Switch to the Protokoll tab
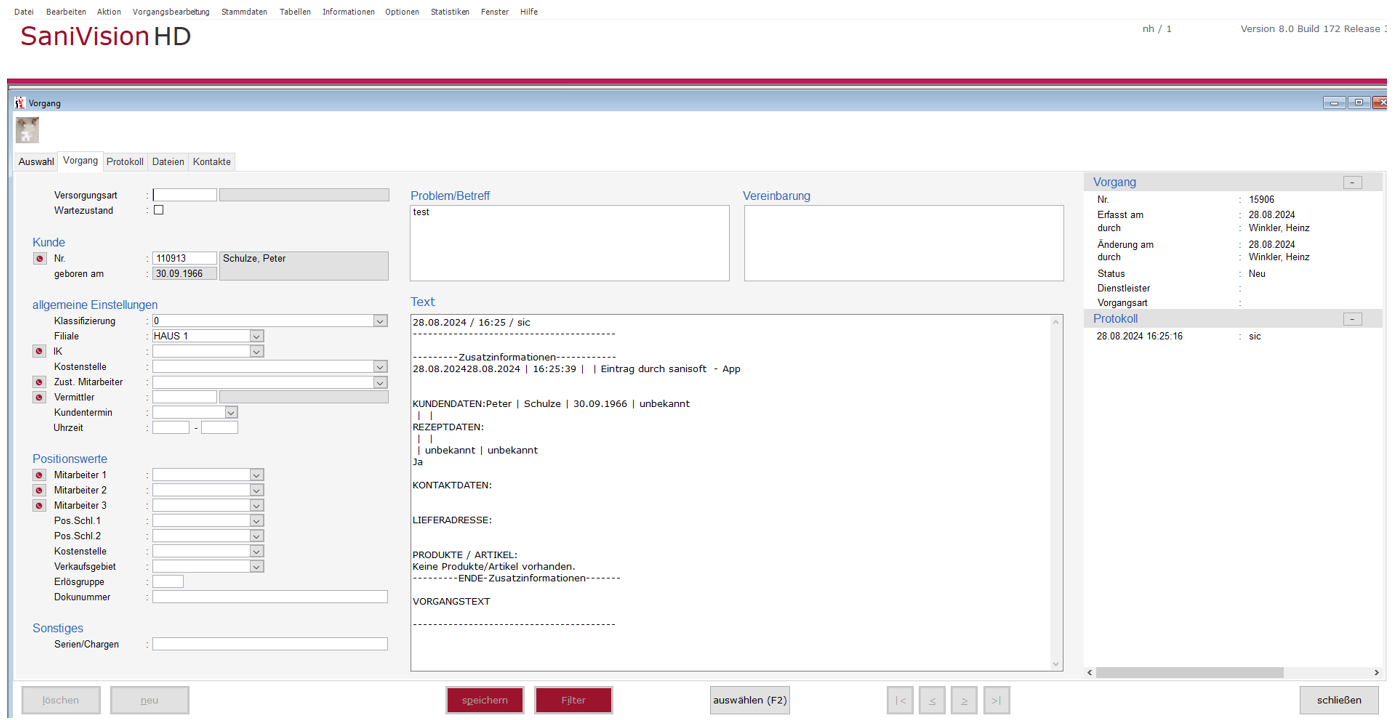 coord(125,162)
